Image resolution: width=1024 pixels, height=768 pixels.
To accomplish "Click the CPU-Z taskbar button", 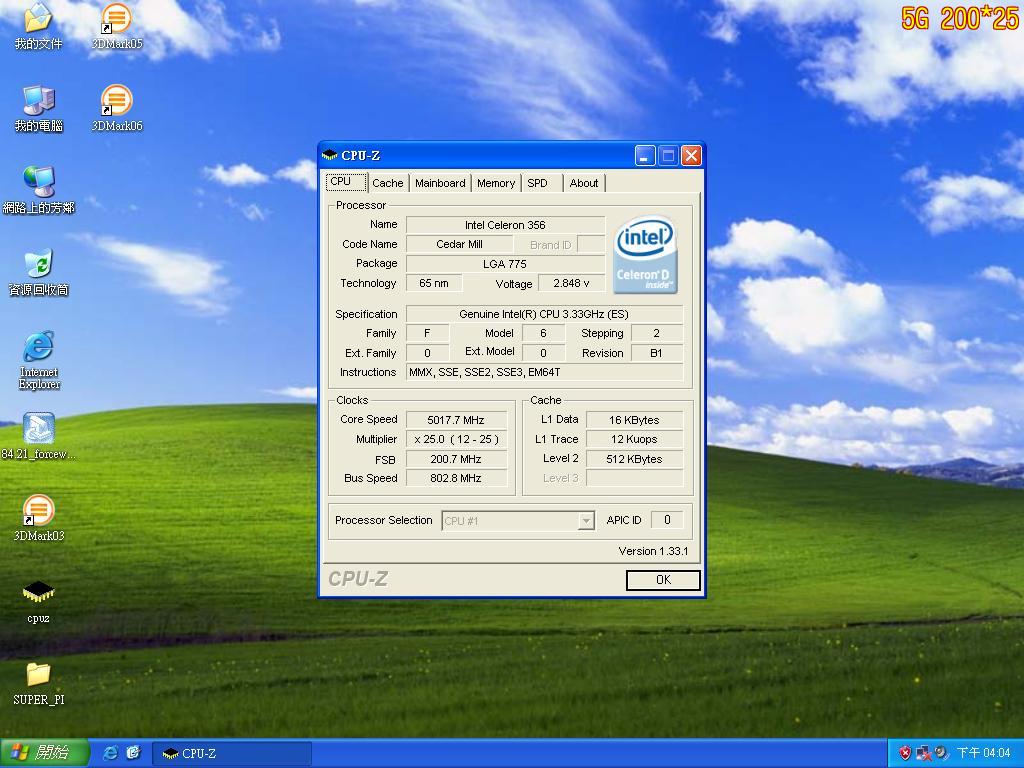I will click(x=232, y=754).
